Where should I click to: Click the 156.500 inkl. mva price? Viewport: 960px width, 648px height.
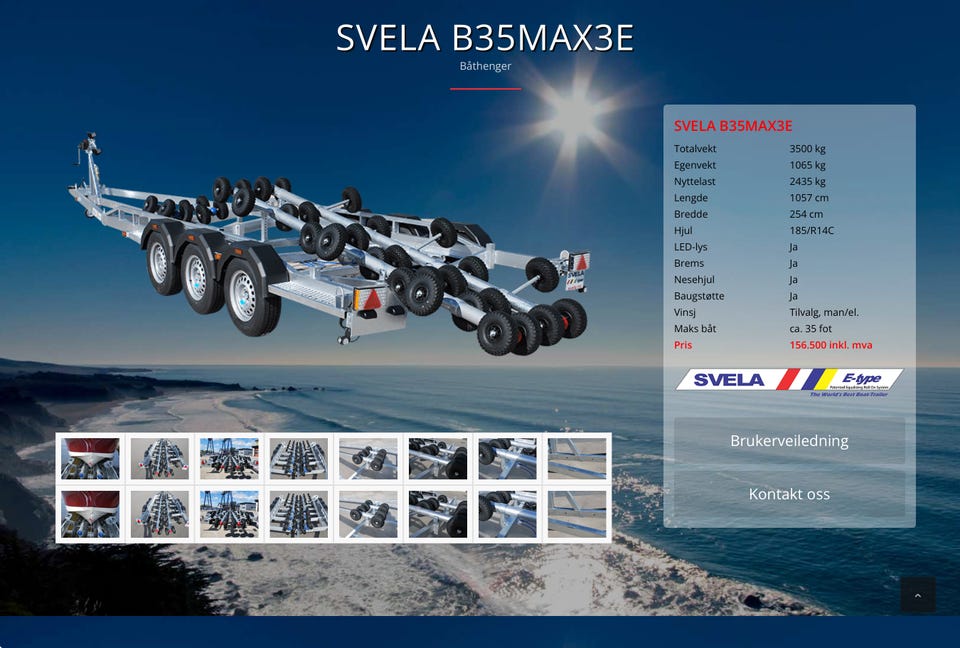tap(831, 345)
